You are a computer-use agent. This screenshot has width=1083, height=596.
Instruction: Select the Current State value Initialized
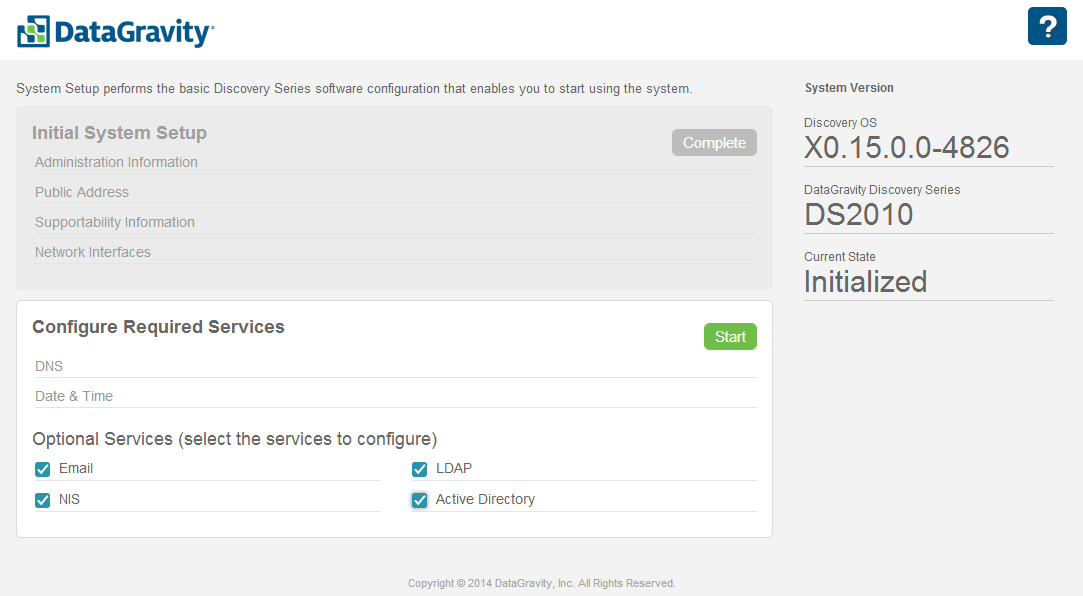(865, 281)
